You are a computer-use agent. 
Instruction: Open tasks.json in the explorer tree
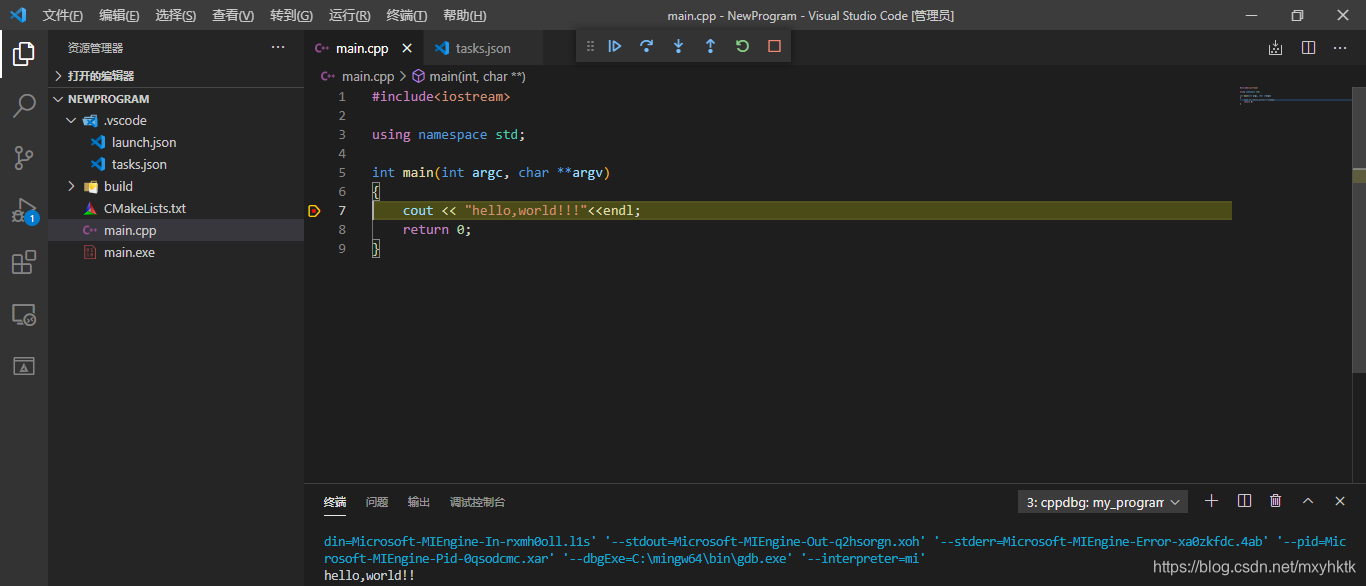tap(176, 164)
